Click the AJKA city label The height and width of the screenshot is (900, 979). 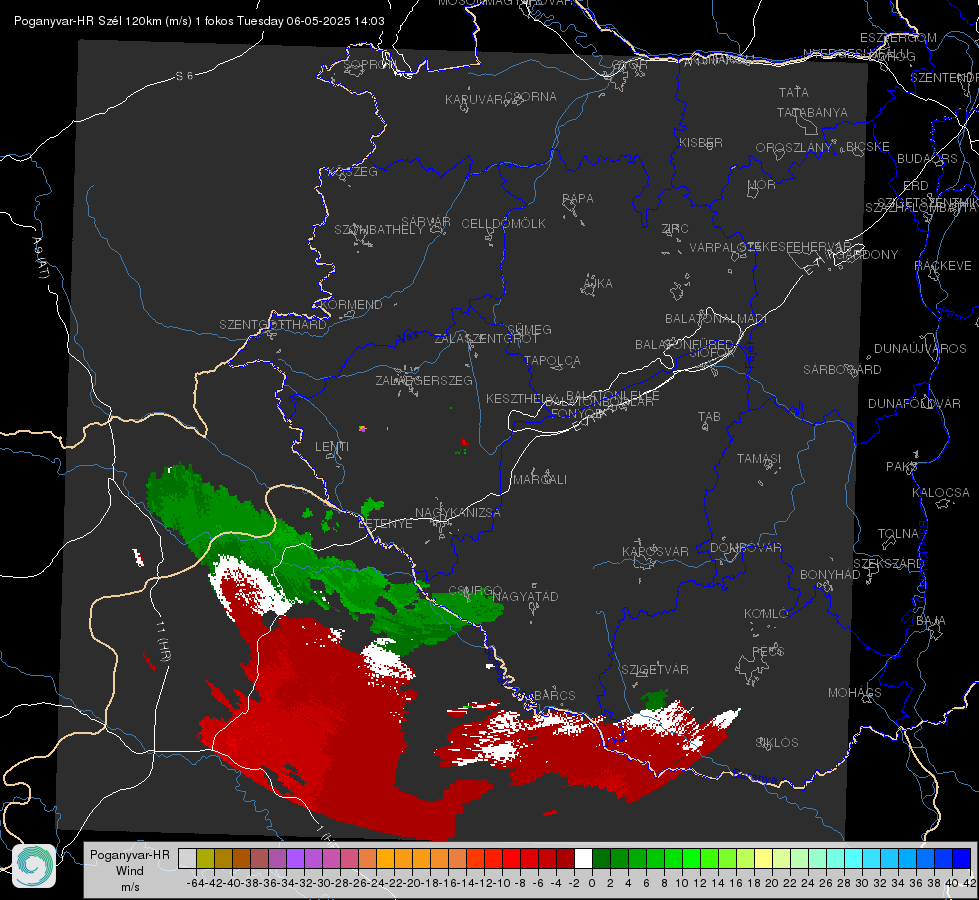[x=598, y=284]
